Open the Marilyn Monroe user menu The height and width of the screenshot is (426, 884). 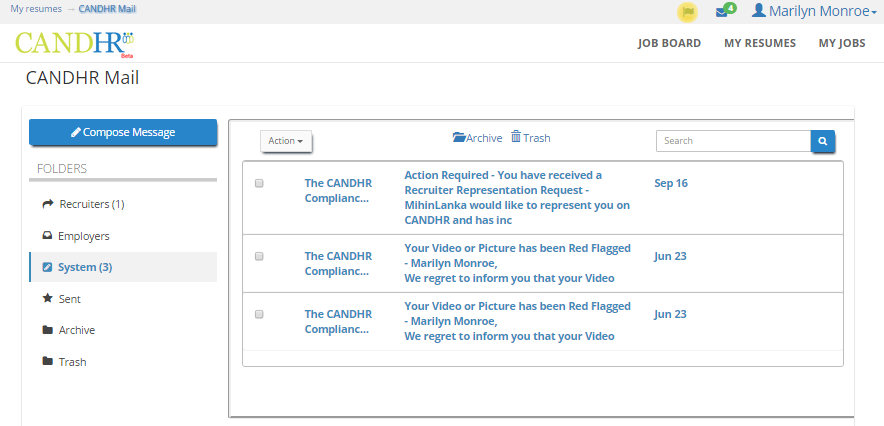coord(815,11)
